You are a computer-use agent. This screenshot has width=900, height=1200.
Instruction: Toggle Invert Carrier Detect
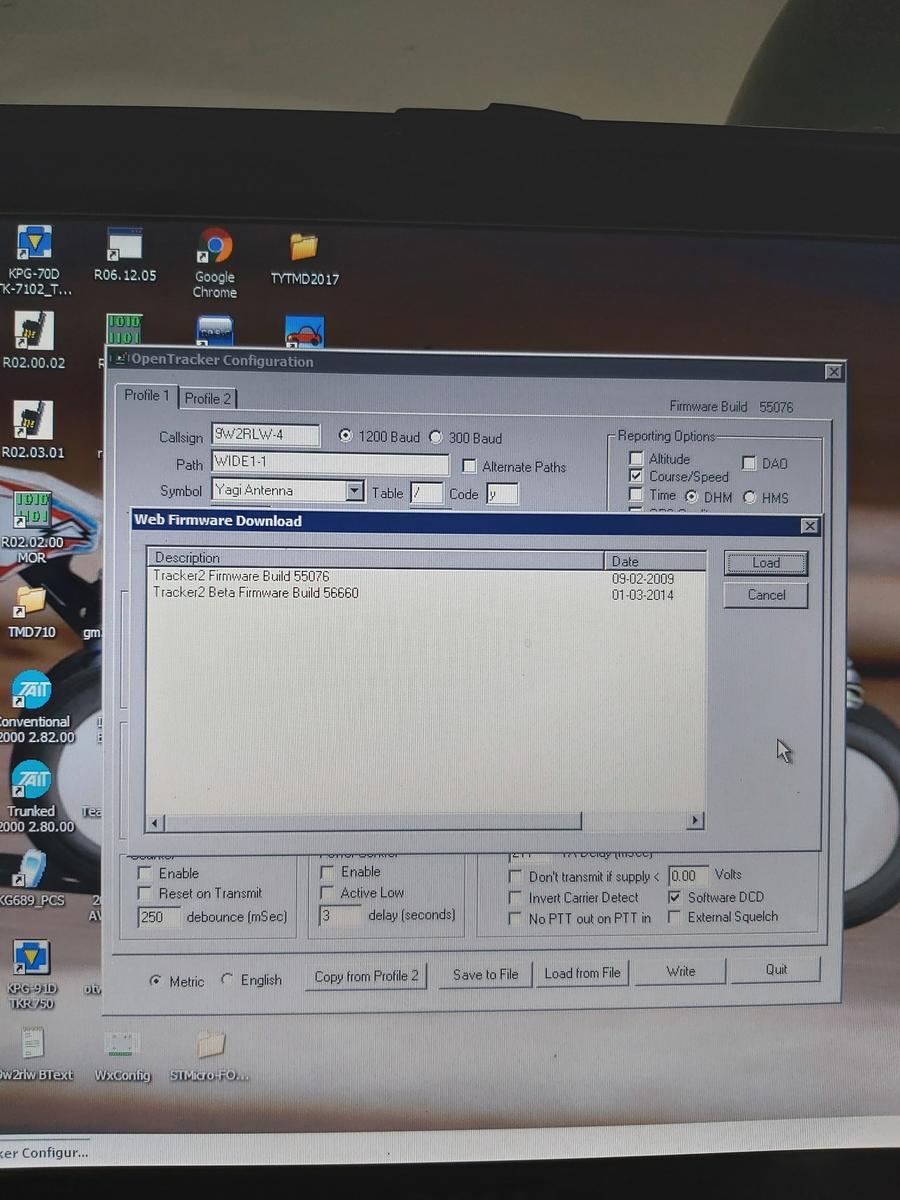515,898
